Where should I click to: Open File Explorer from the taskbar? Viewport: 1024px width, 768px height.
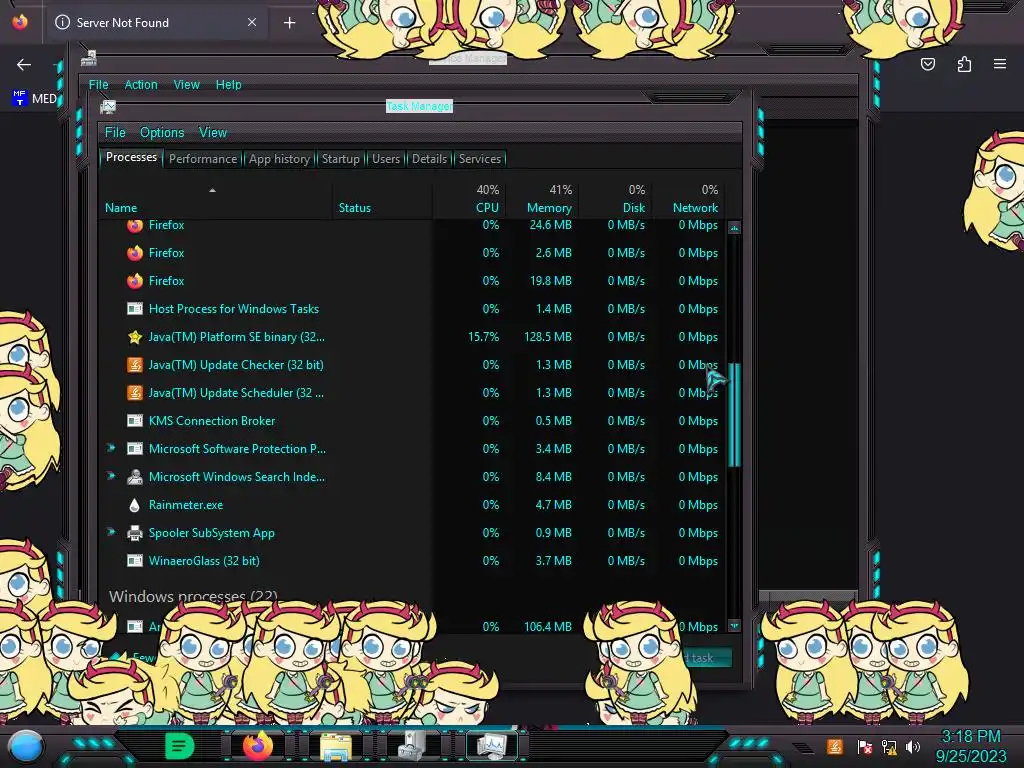tap(336, 746)
